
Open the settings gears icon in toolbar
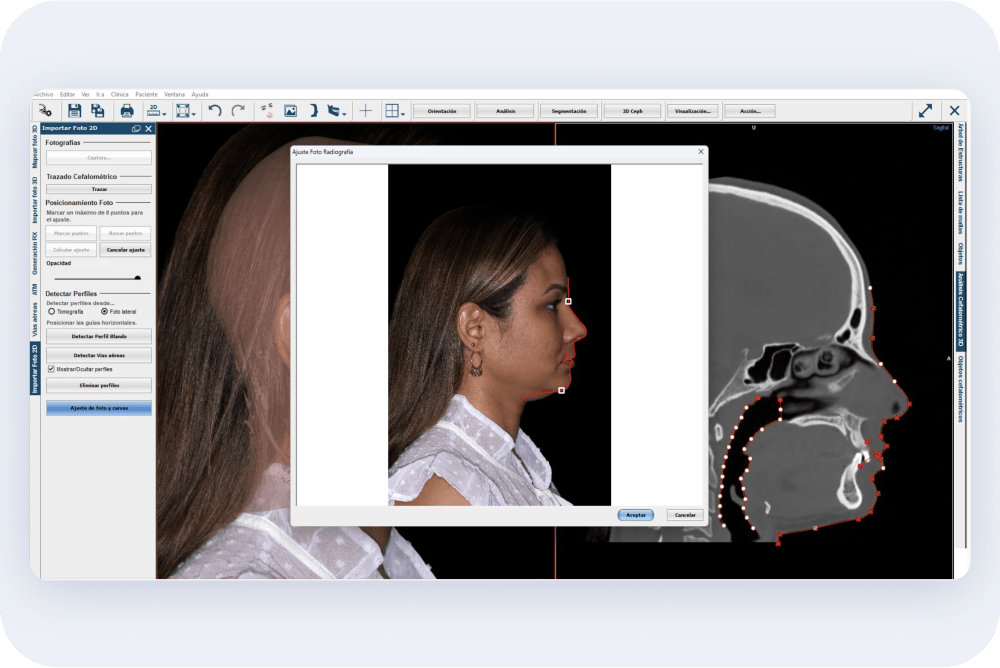[45, 111]
